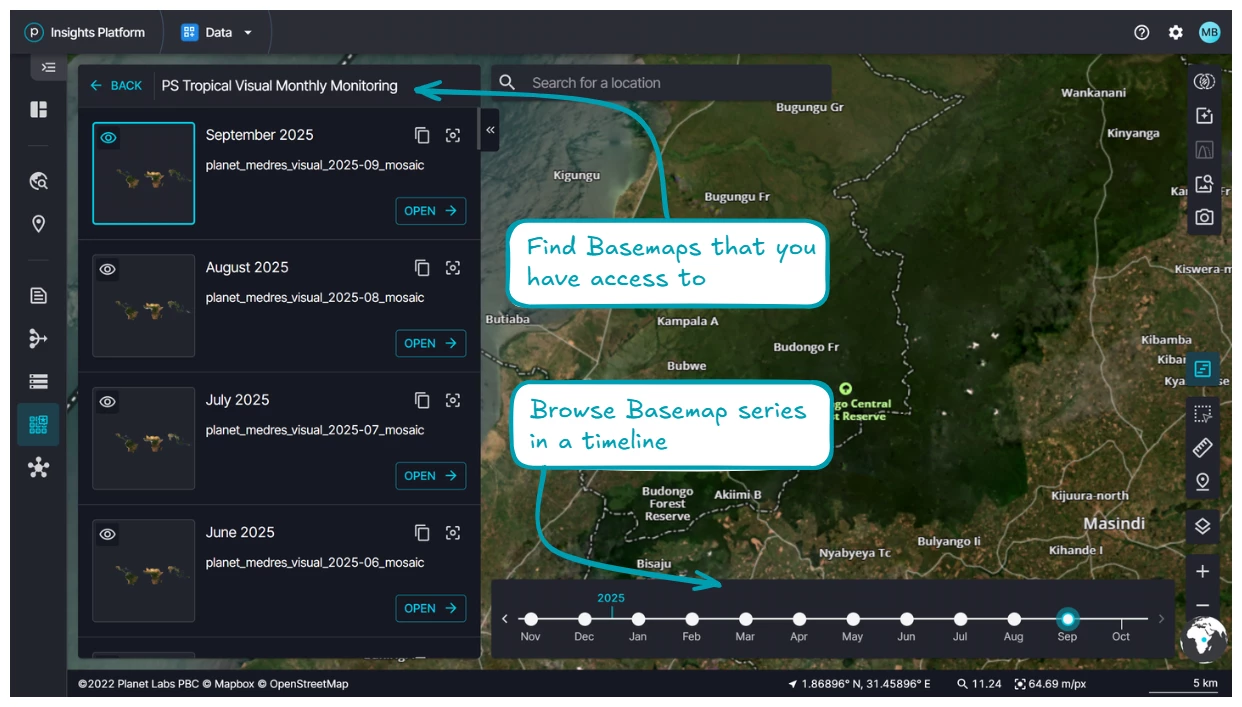
Task: Open the September 2025 basemap
Action: click(x=431, y=211)
